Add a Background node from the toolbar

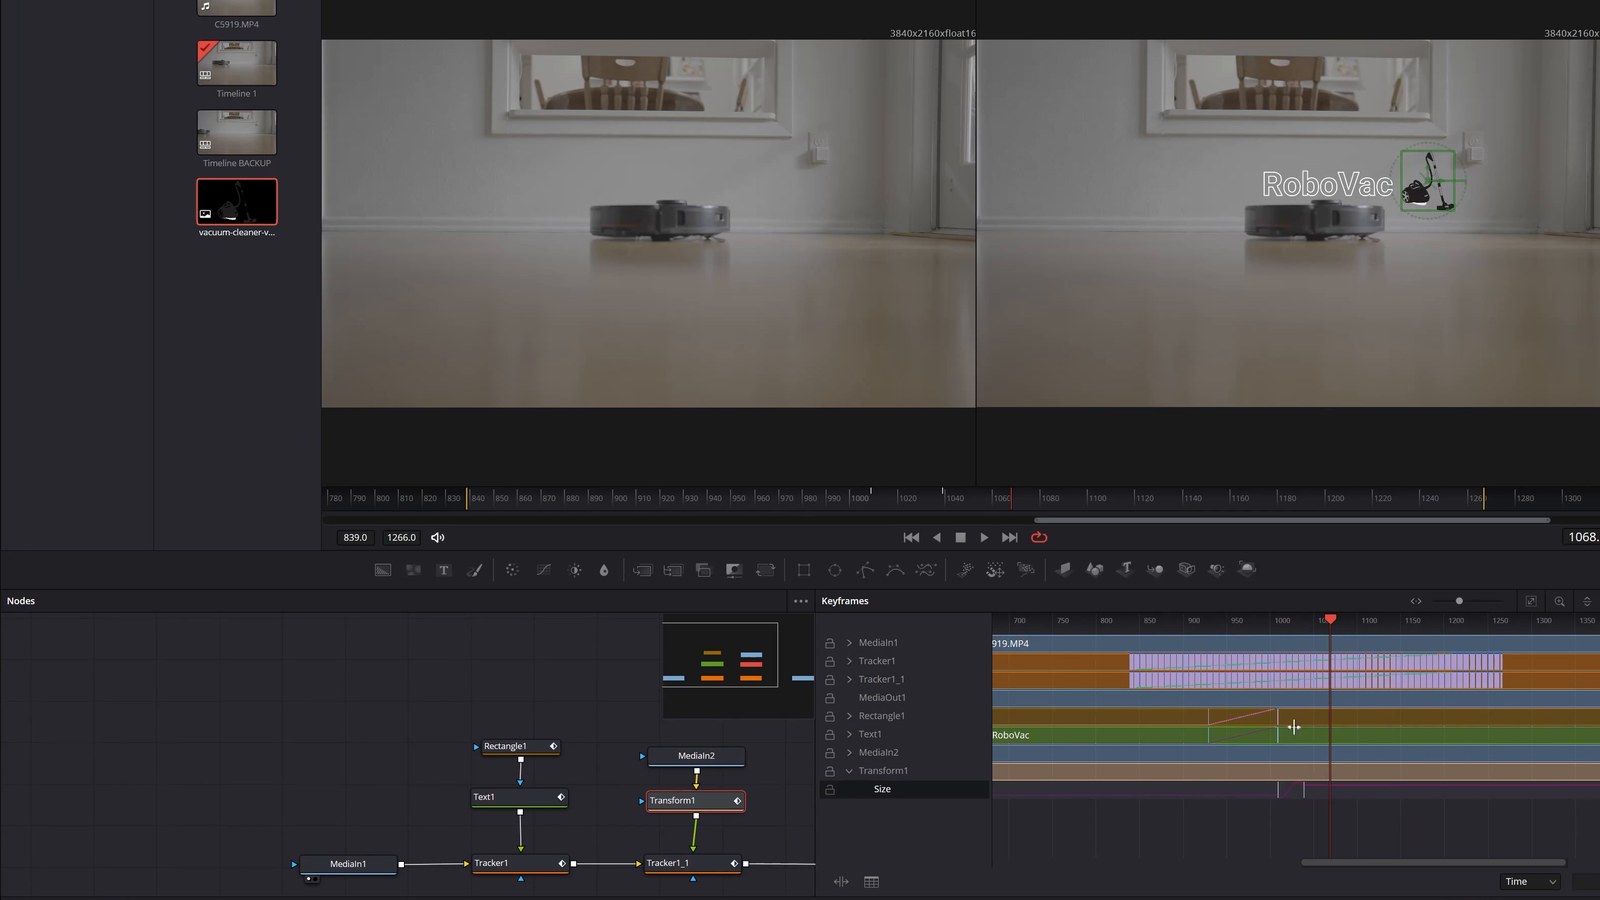pyautogui.click(x=383, y=570)
